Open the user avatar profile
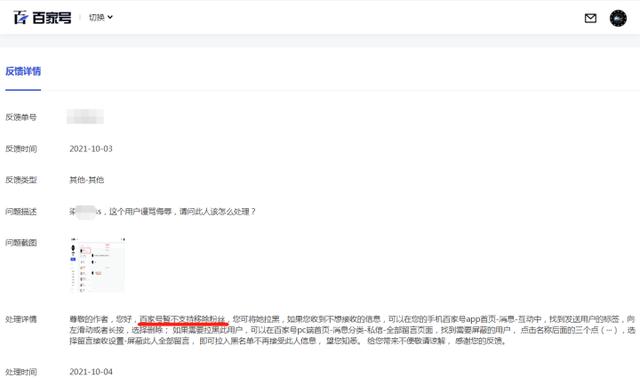 [618, 18]
